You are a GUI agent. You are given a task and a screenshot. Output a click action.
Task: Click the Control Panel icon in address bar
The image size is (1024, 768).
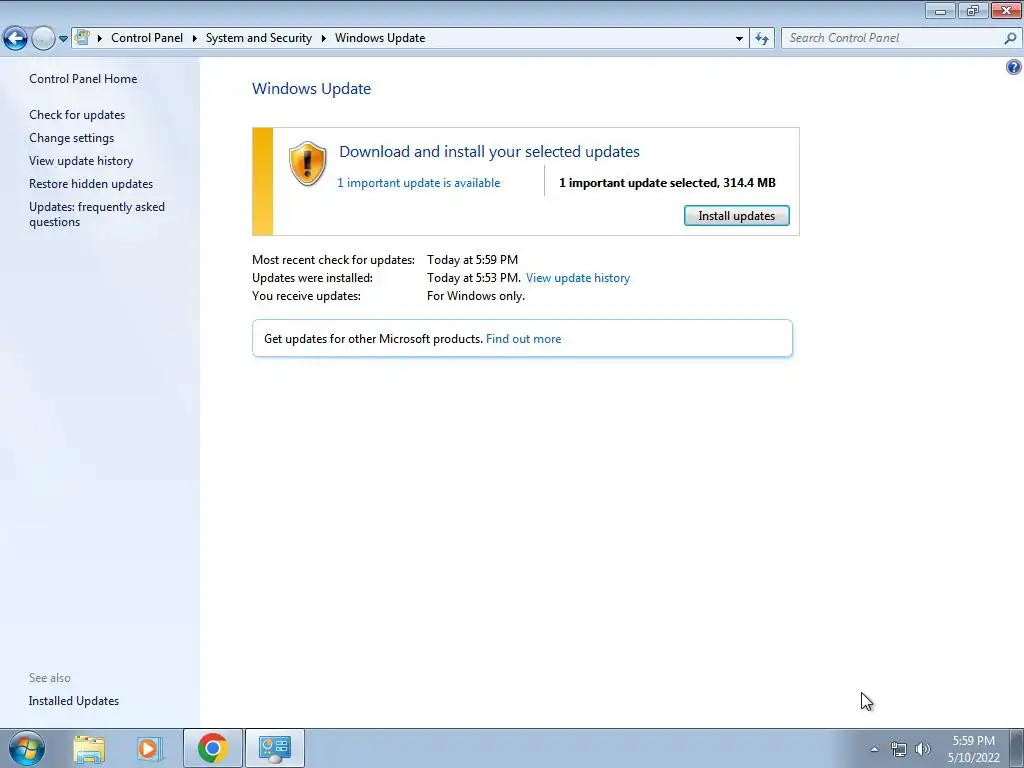point(82,37)
